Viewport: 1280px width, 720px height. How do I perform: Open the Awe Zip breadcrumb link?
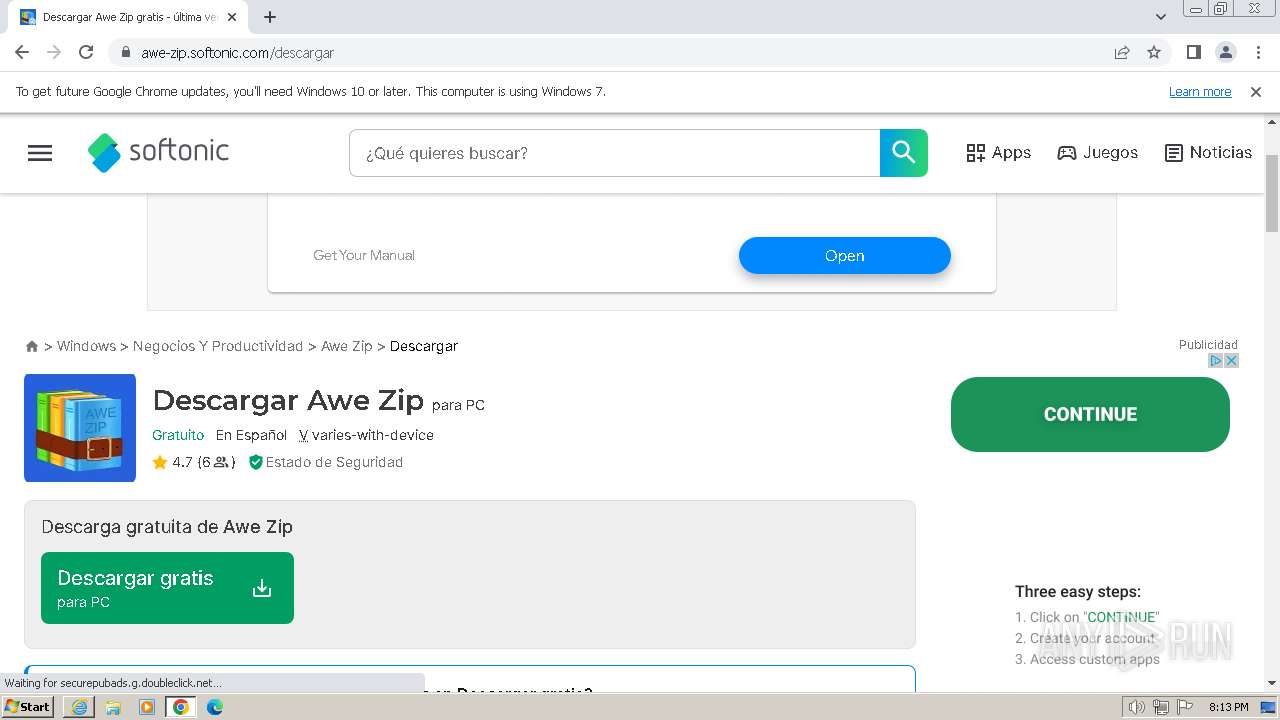tap(346, 346)
